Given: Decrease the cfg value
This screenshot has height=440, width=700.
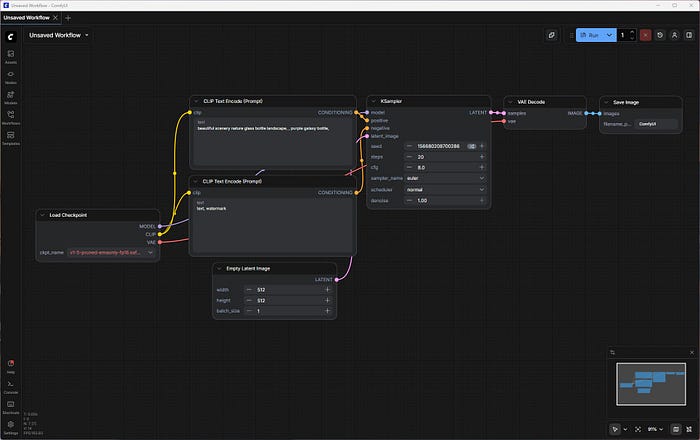Looking at the screenshot, I should point(409,167).
